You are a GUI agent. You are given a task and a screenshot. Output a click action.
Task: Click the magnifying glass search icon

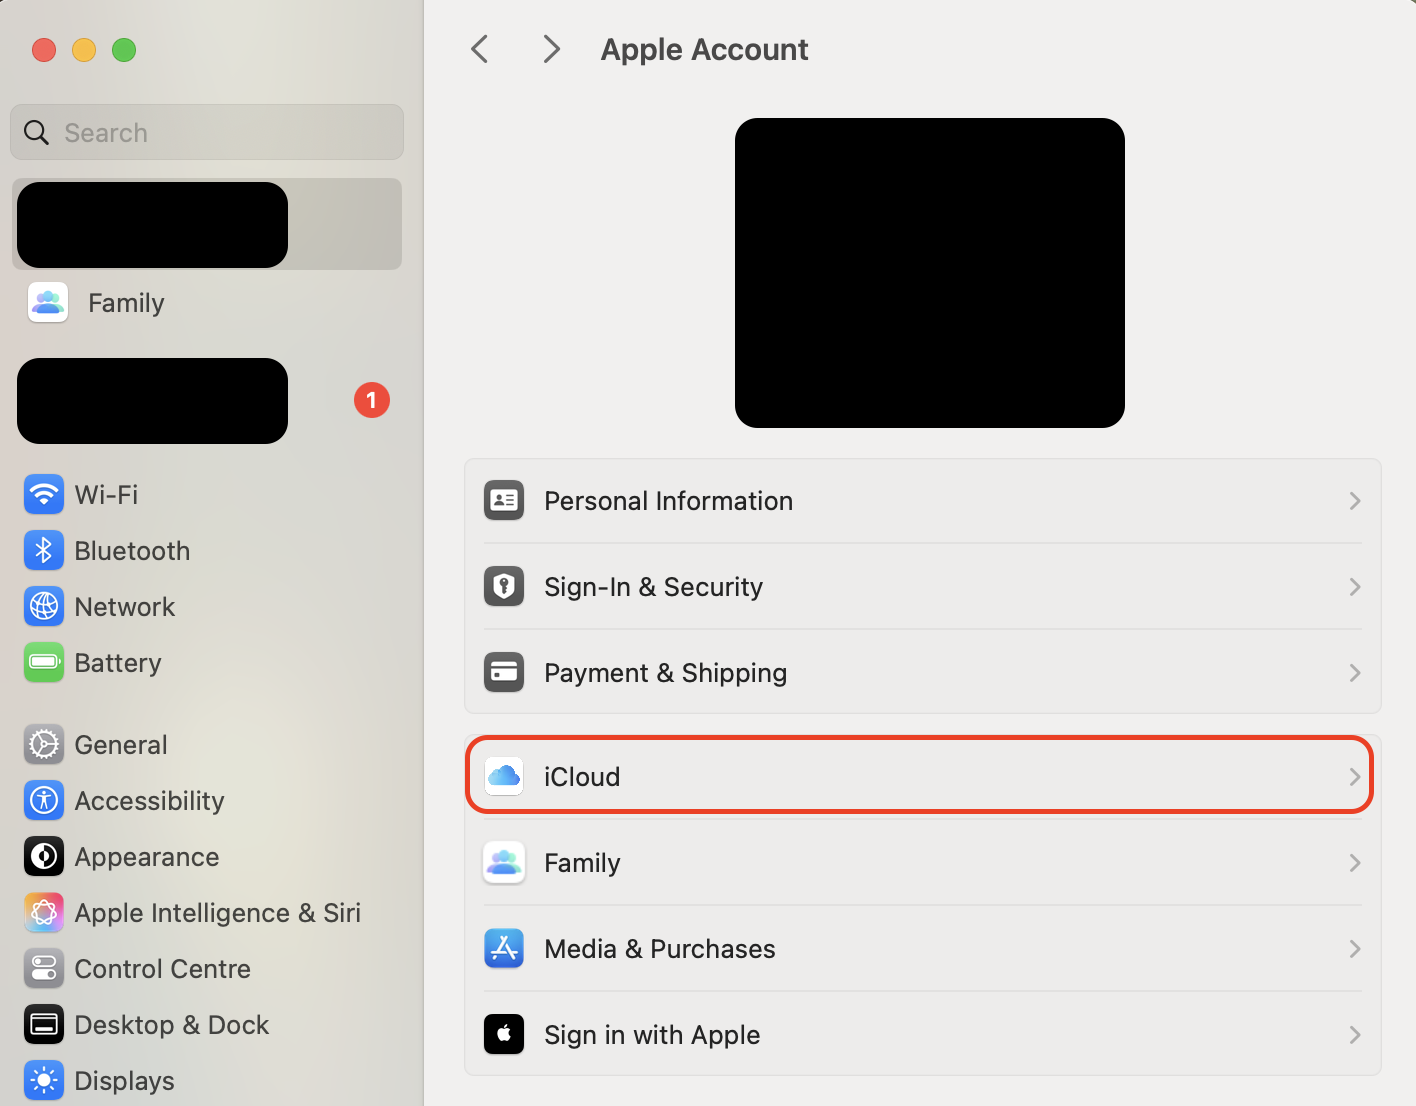tap(36, 132)
